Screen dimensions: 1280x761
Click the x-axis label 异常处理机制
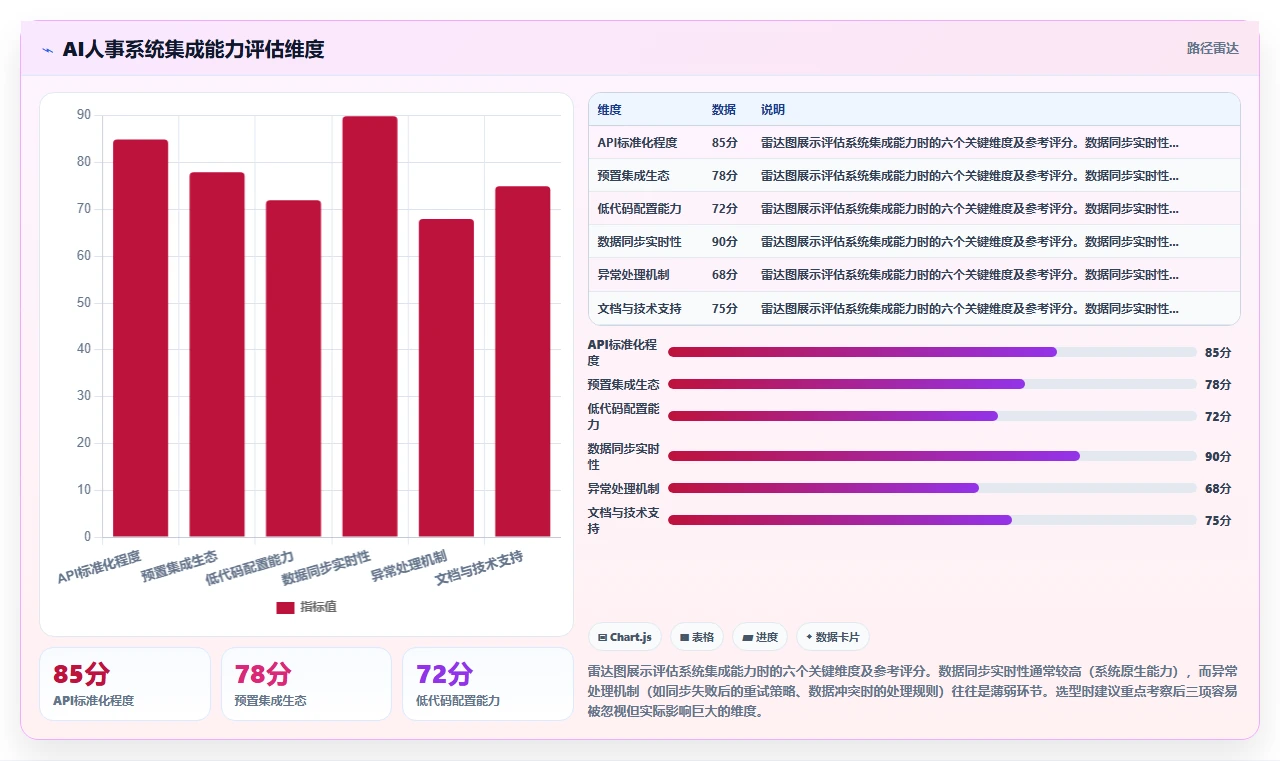pos(408,566)
